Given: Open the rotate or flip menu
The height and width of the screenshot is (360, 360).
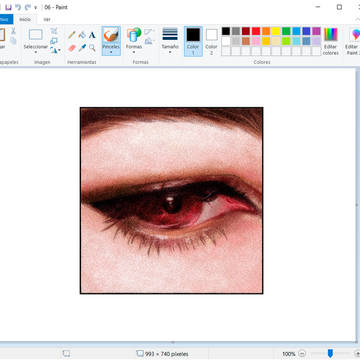Looking at the screenshot, I should pos(55,50).
